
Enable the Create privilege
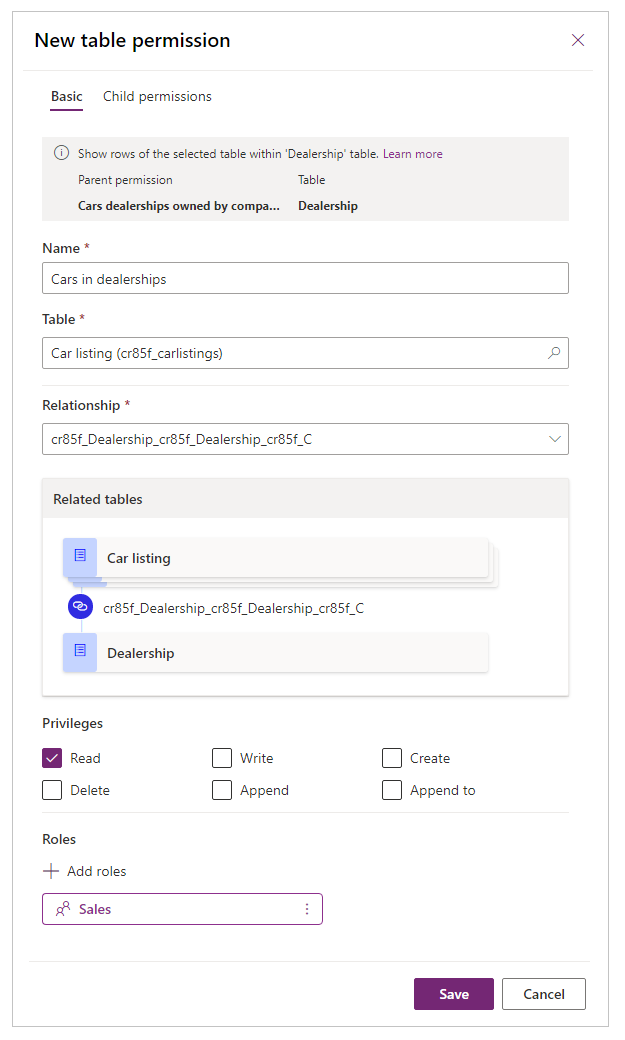tap(392, 758)
